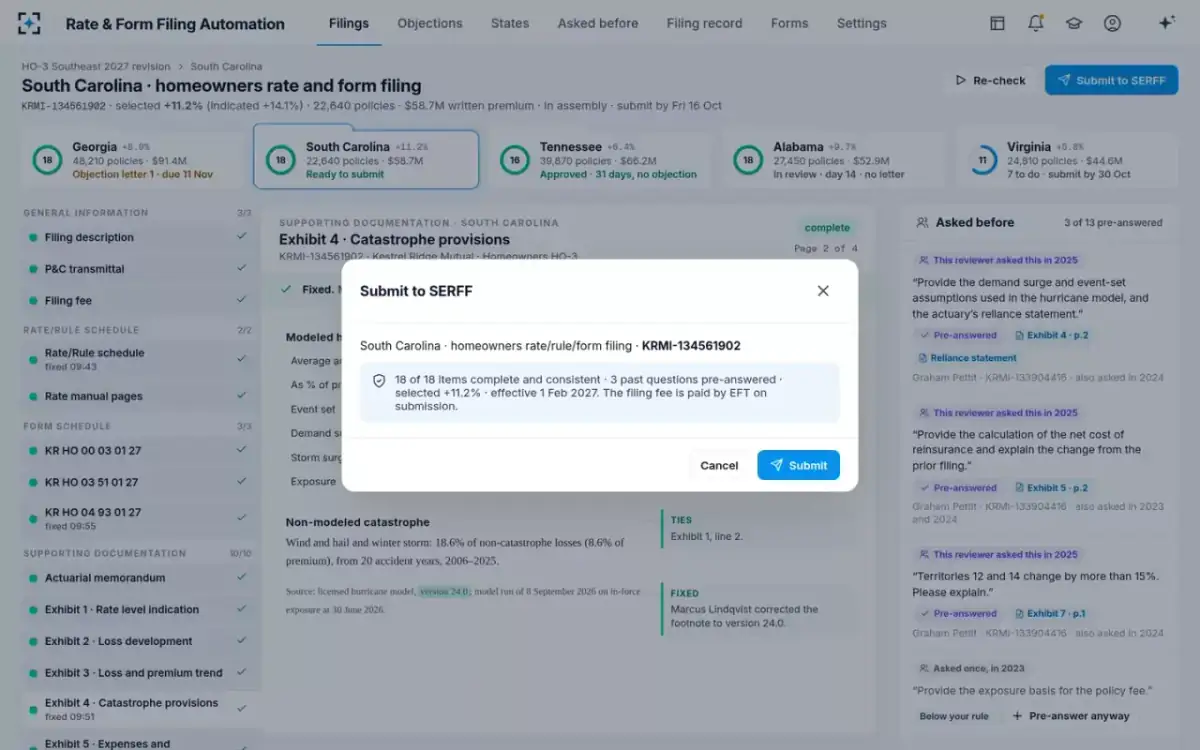Click Pre-answered tag on reinsurance question

958,488
